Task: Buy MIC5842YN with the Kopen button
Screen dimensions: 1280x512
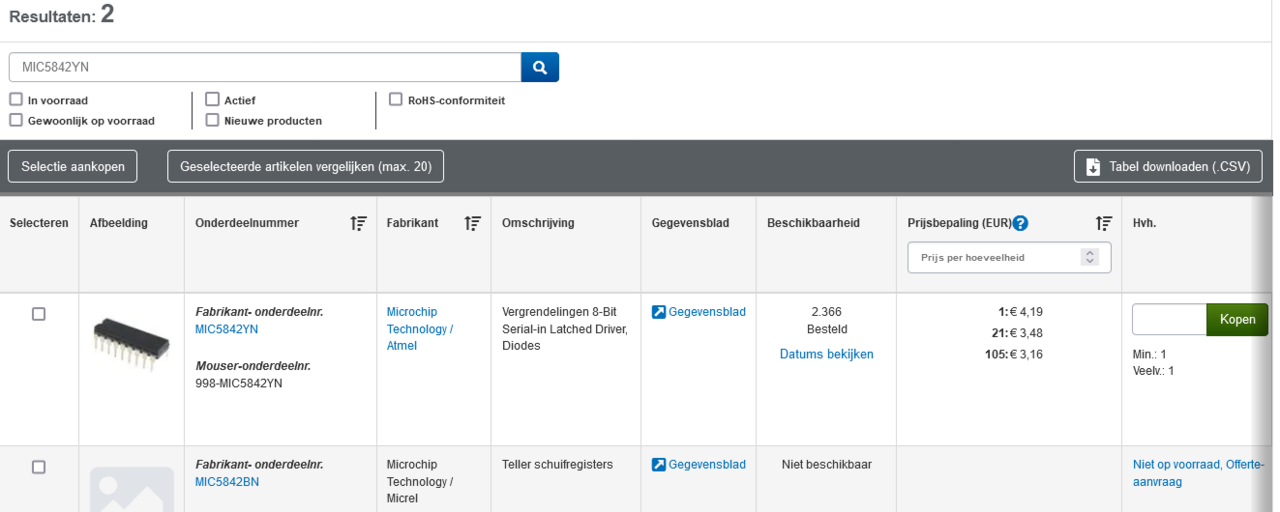Action: click(1237, 320)
